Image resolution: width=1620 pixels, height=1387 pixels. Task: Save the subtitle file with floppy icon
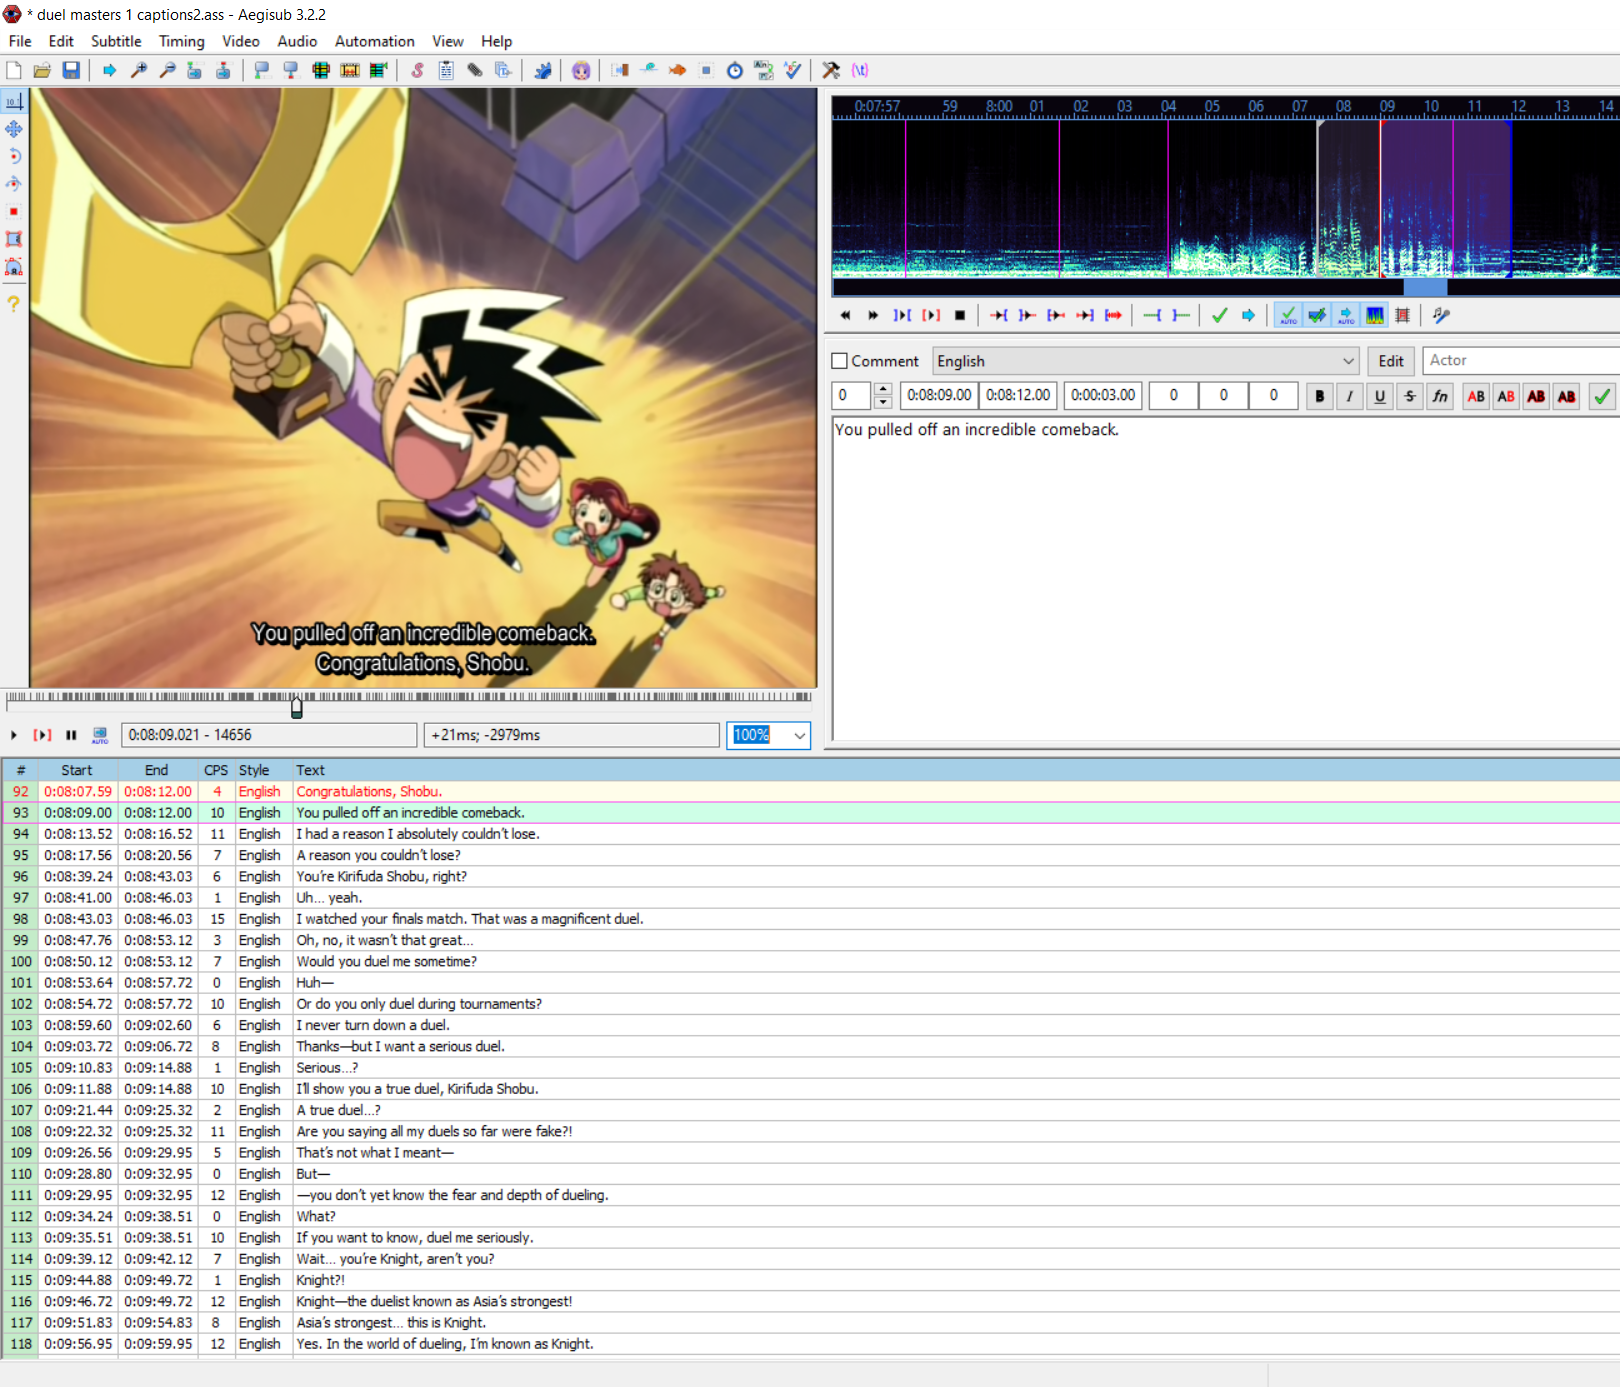click(x=71, y=70)
